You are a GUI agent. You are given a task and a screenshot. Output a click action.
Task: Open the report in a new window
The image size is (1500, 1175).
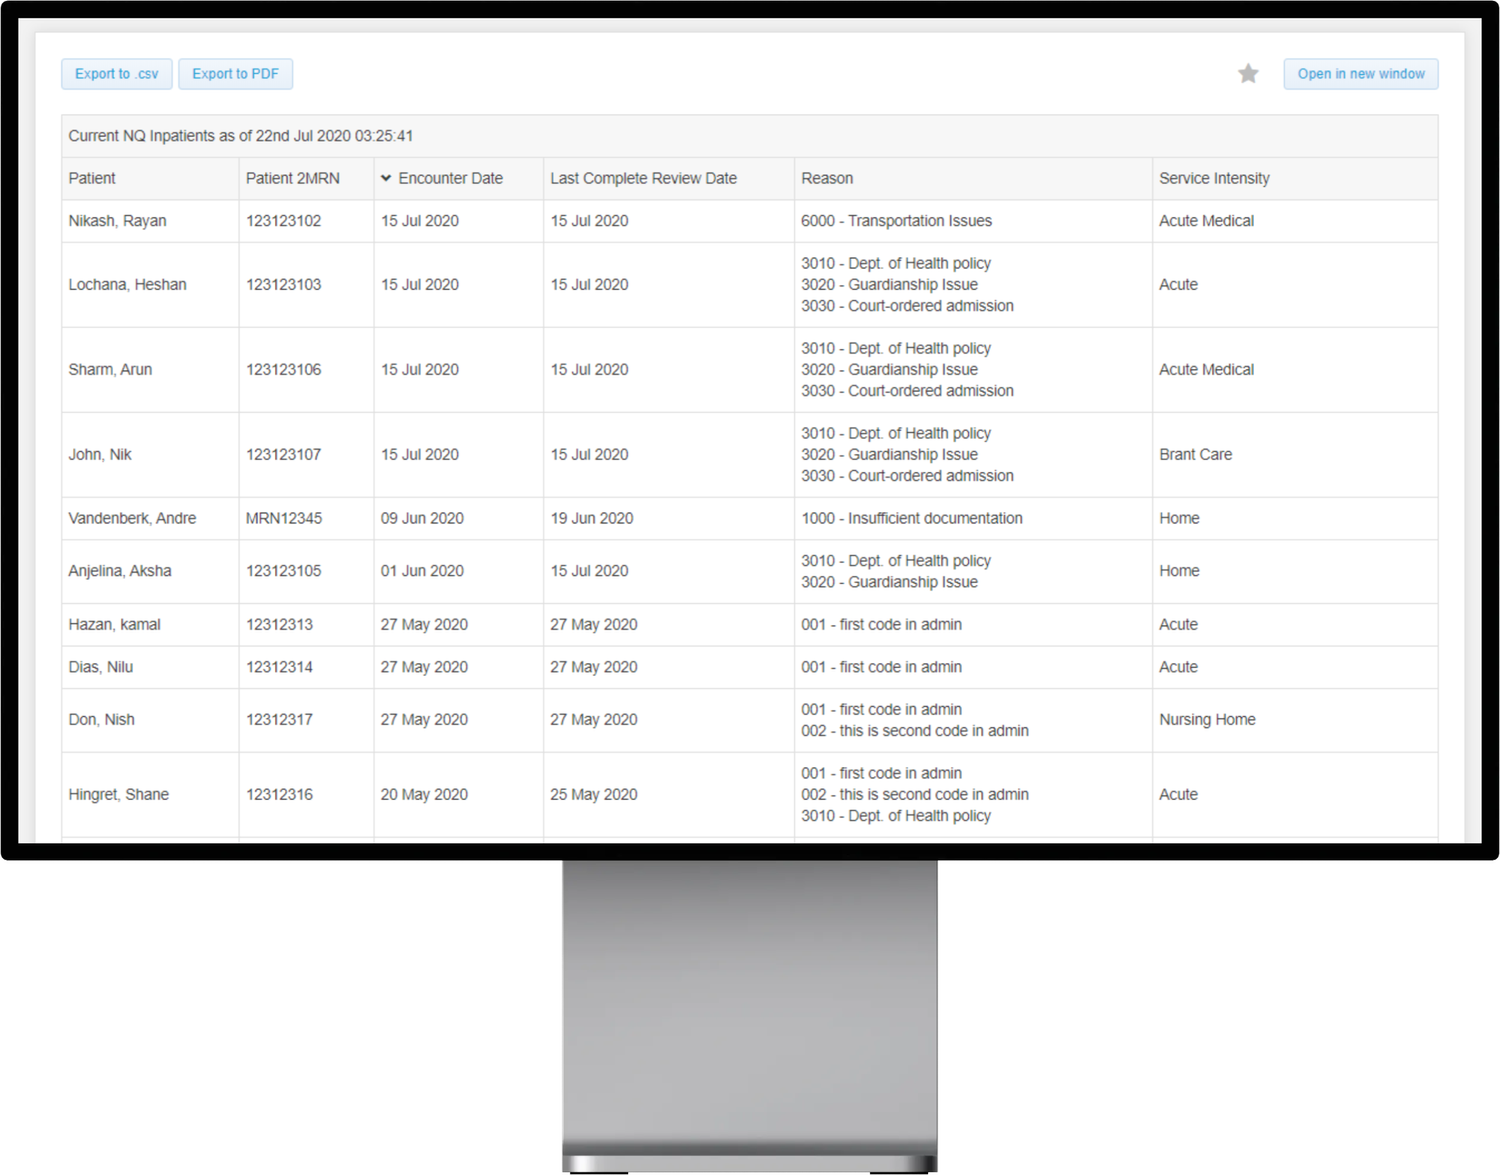1360,73
